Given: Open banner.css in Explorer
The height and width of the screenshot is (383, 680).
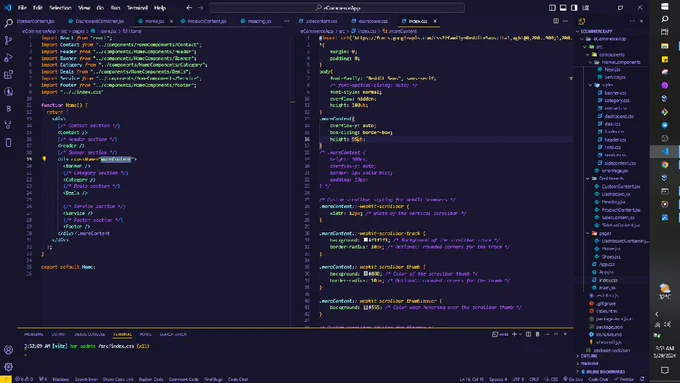Looking at the screenshot, I should point(615,93).
